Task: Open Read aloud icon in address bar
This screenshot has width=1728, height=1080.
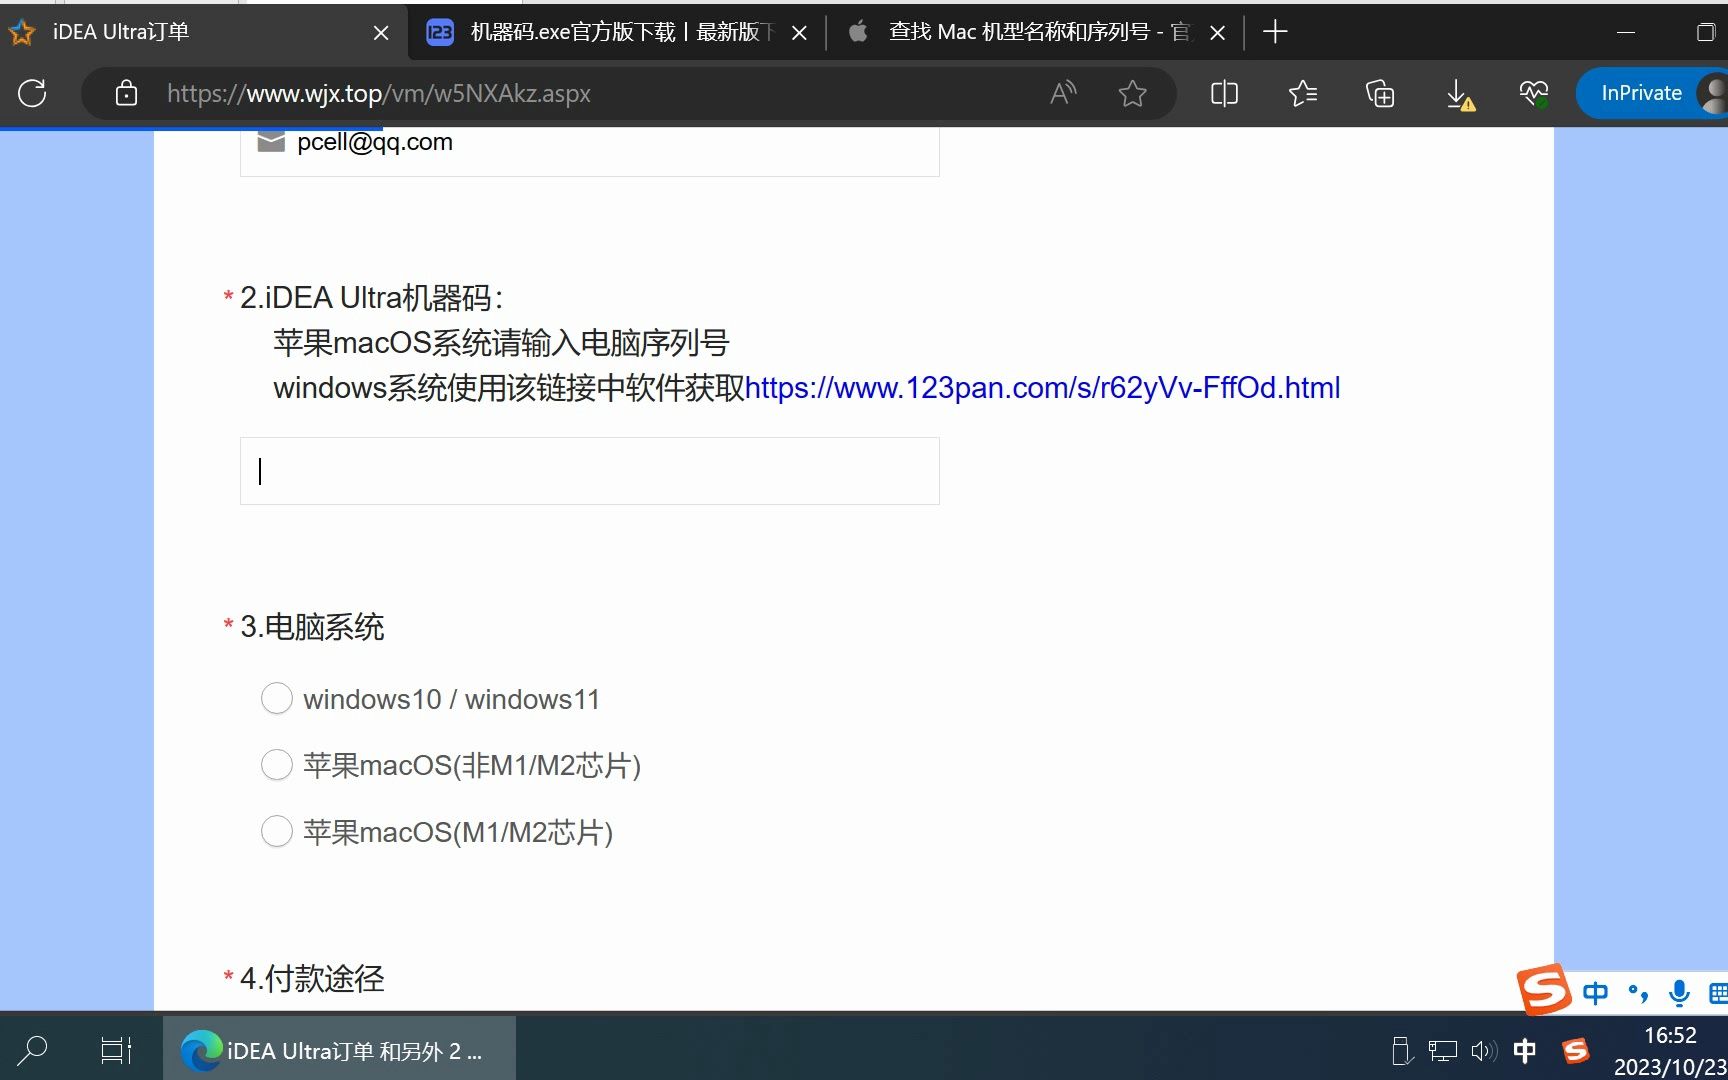Action: (x=1063, y=93)
